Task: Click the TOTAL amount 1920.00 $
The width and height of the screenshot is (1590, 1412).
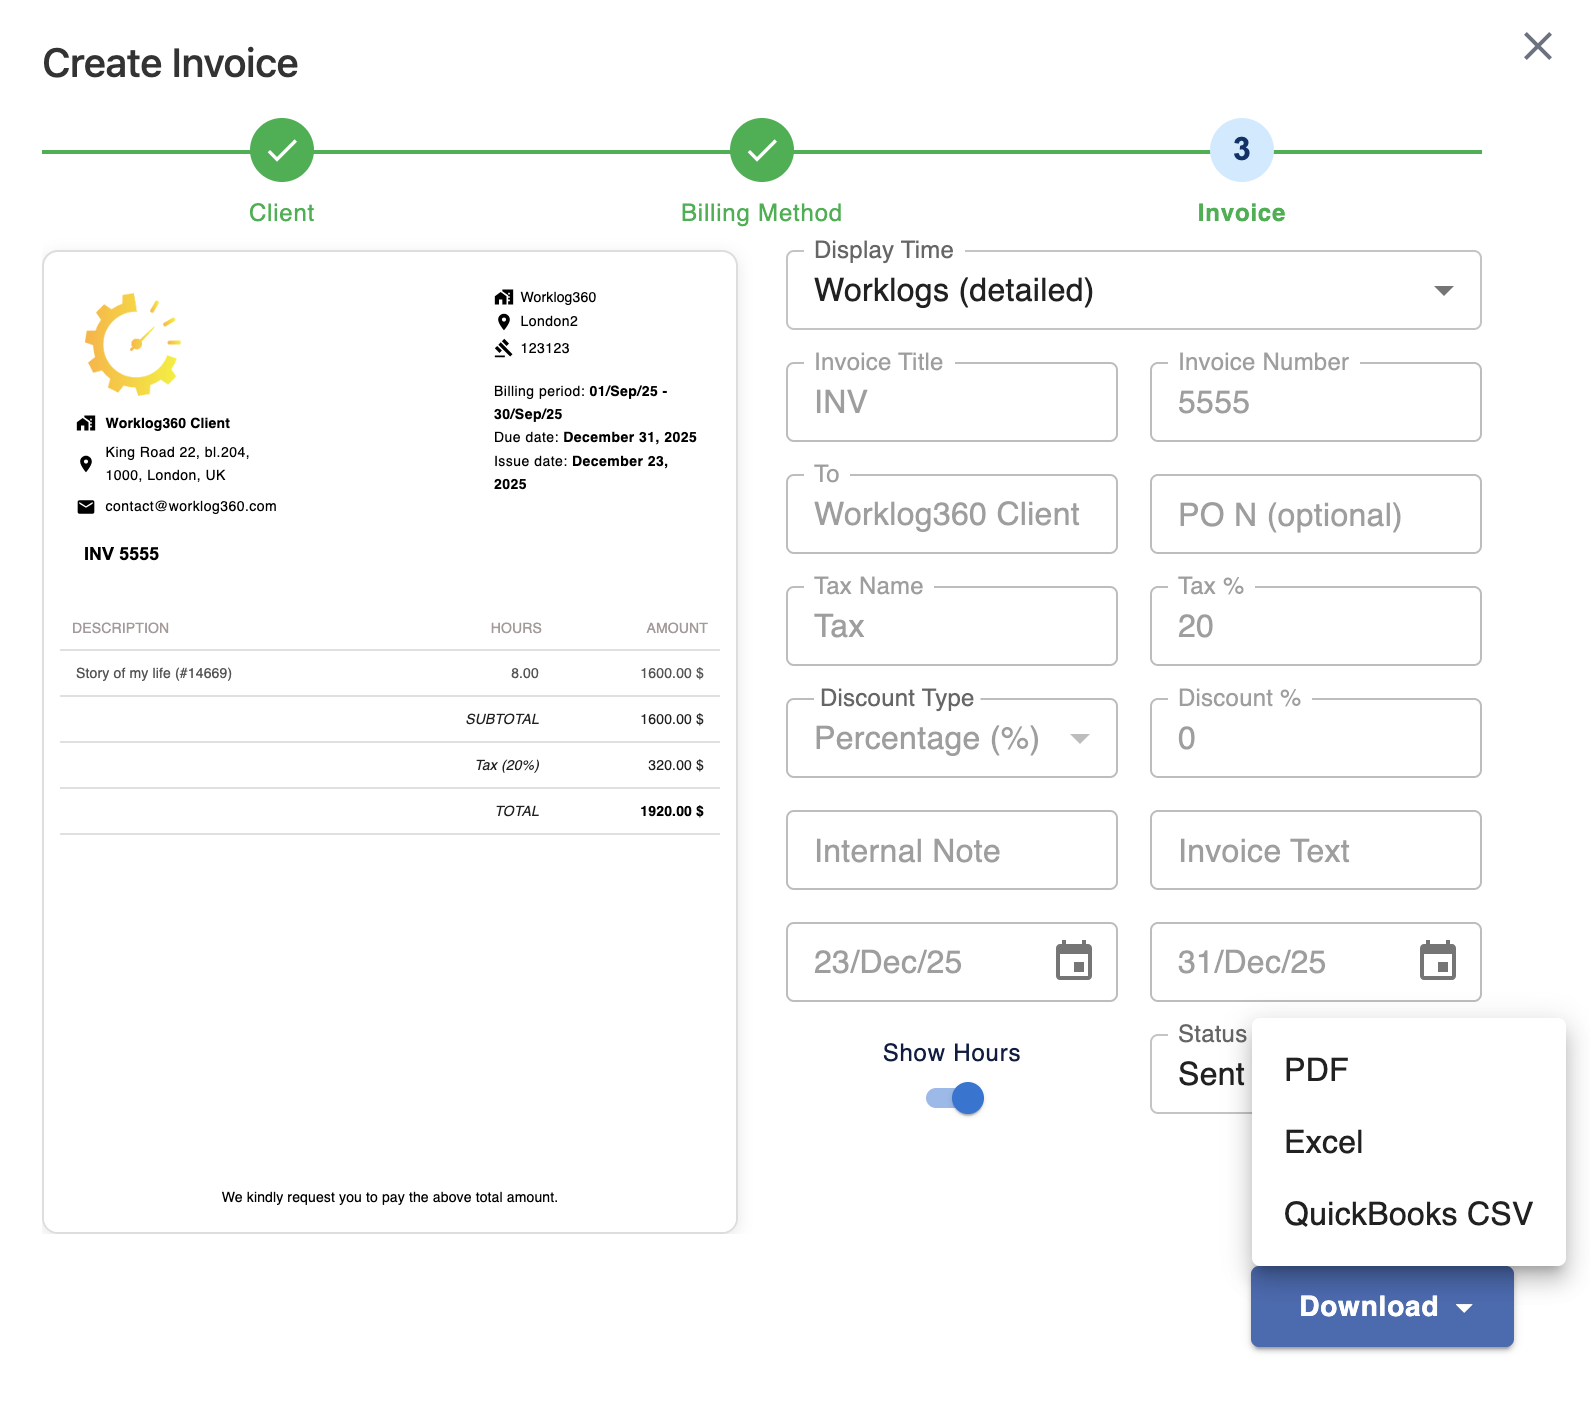Action: pos(672,811)
